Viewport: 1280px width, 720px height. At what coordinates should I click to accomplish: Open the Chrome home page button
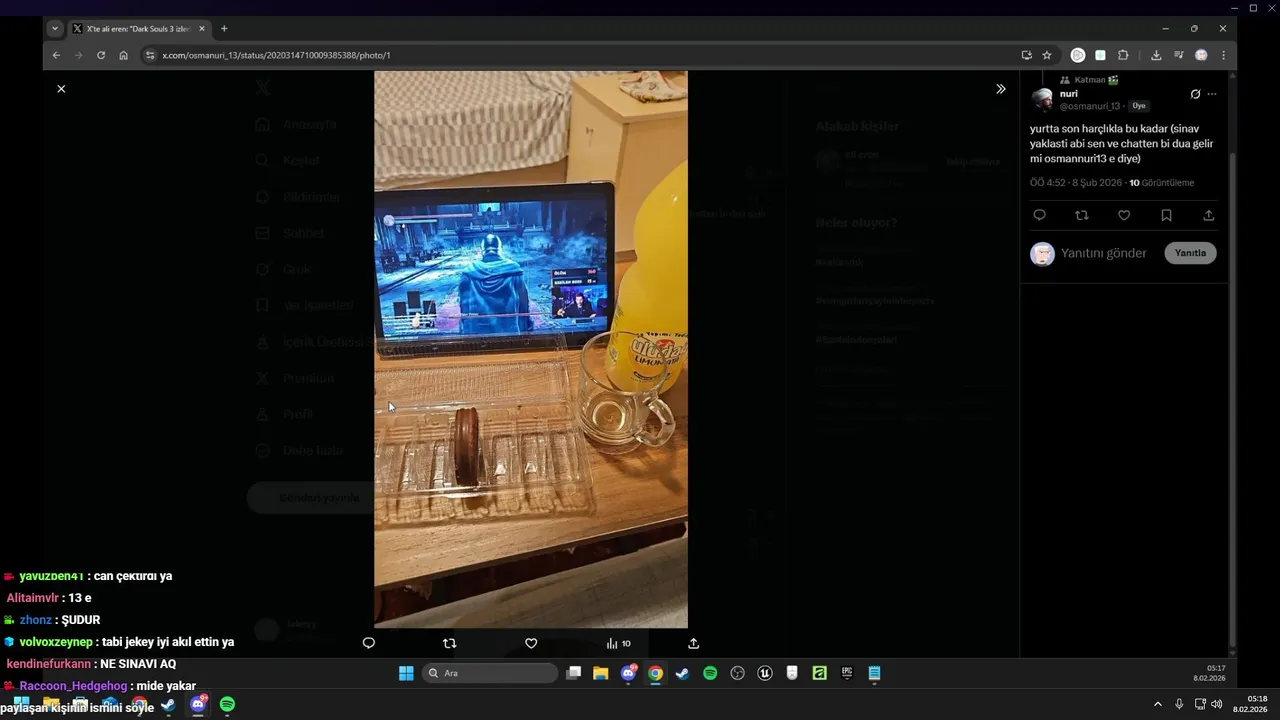click(123, 55)
